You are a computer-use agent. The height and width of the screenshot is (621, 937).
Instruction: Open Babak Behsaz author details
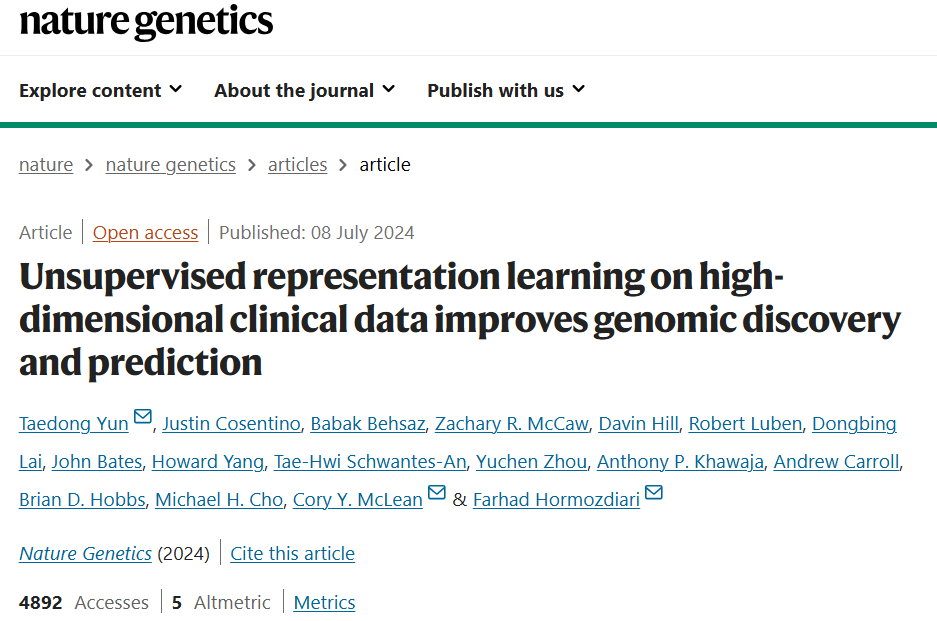365,424
